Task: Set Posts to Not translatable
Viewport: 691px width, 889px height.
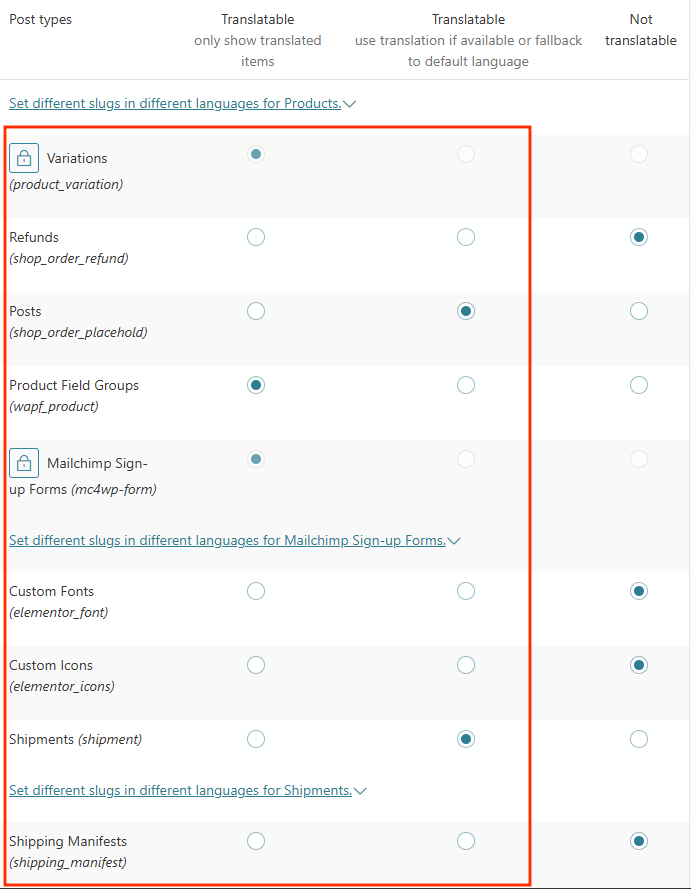Action: pos(639,311)
